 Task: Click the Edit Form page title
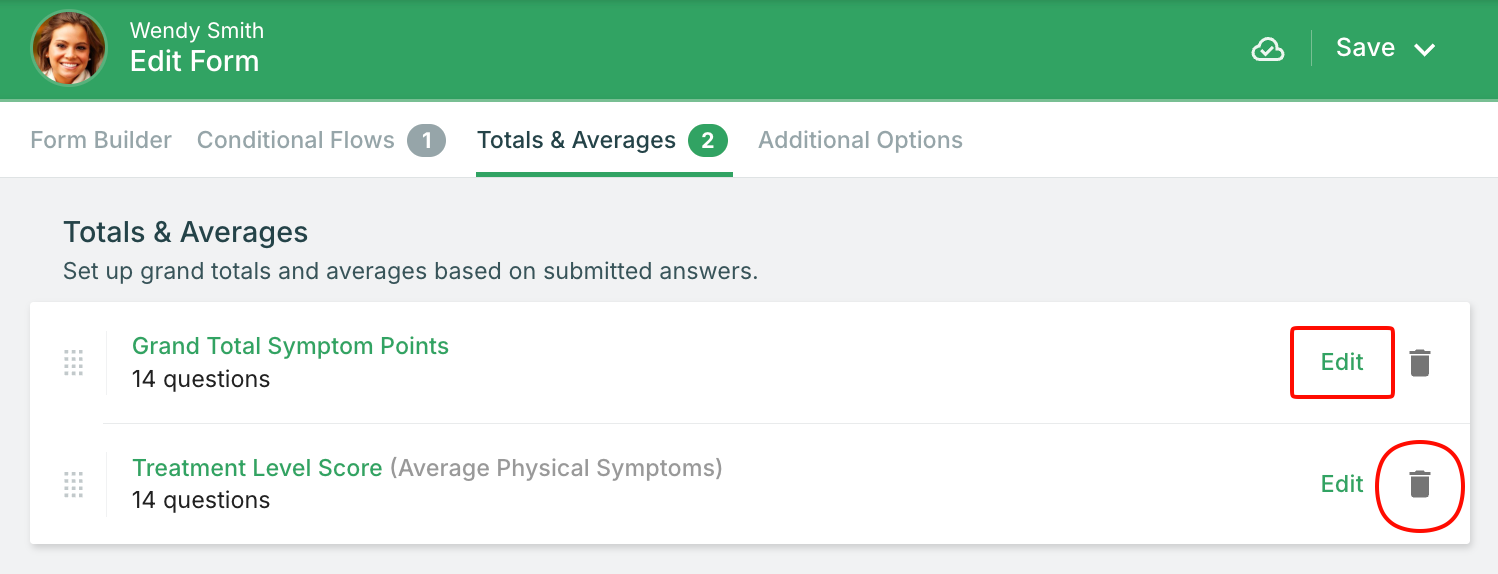(194, 62)
